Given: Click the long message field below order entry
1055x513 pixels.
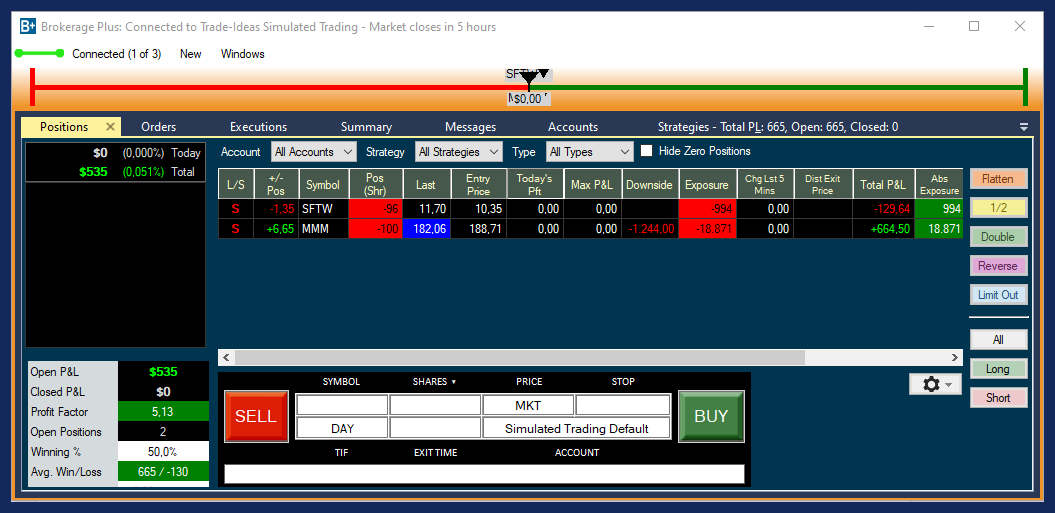Looking at the screenshot, I should point(484,474).
